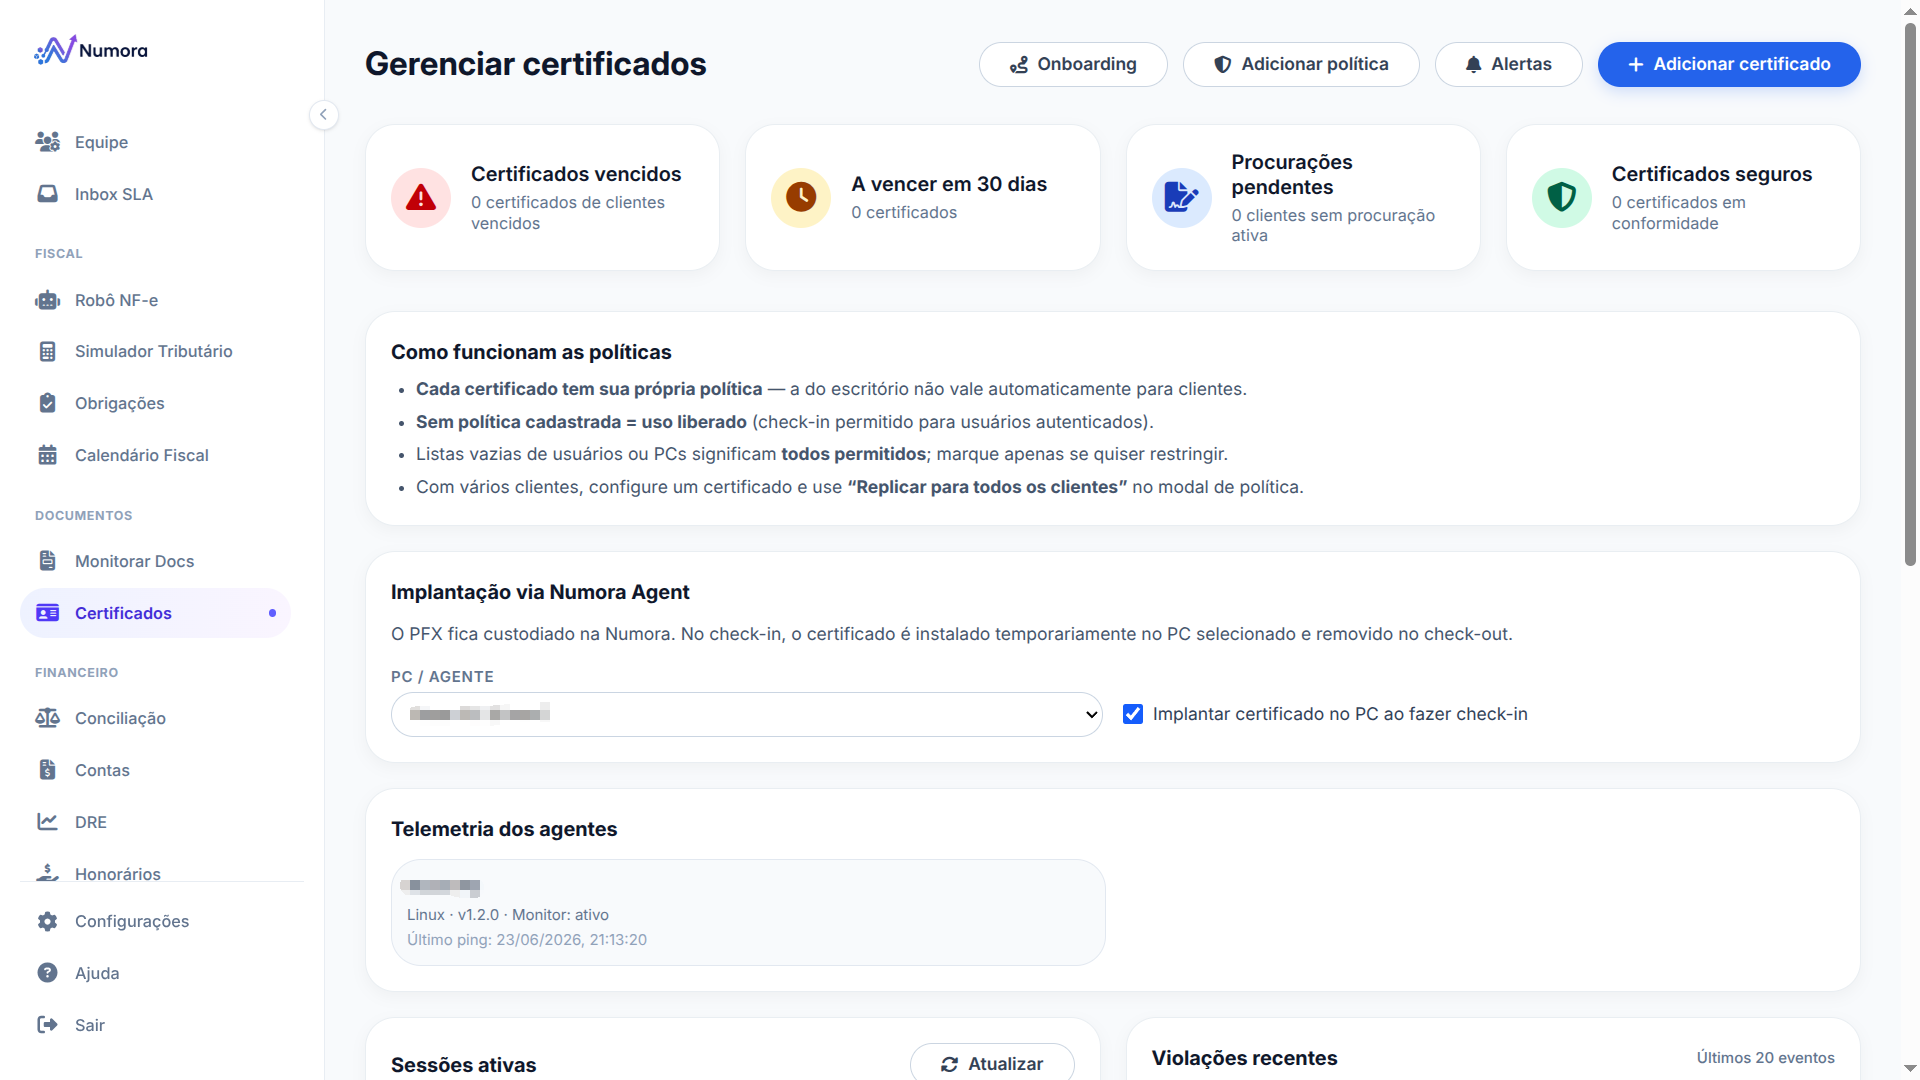Click the Ajuda question mark icon

coord(47,973)
